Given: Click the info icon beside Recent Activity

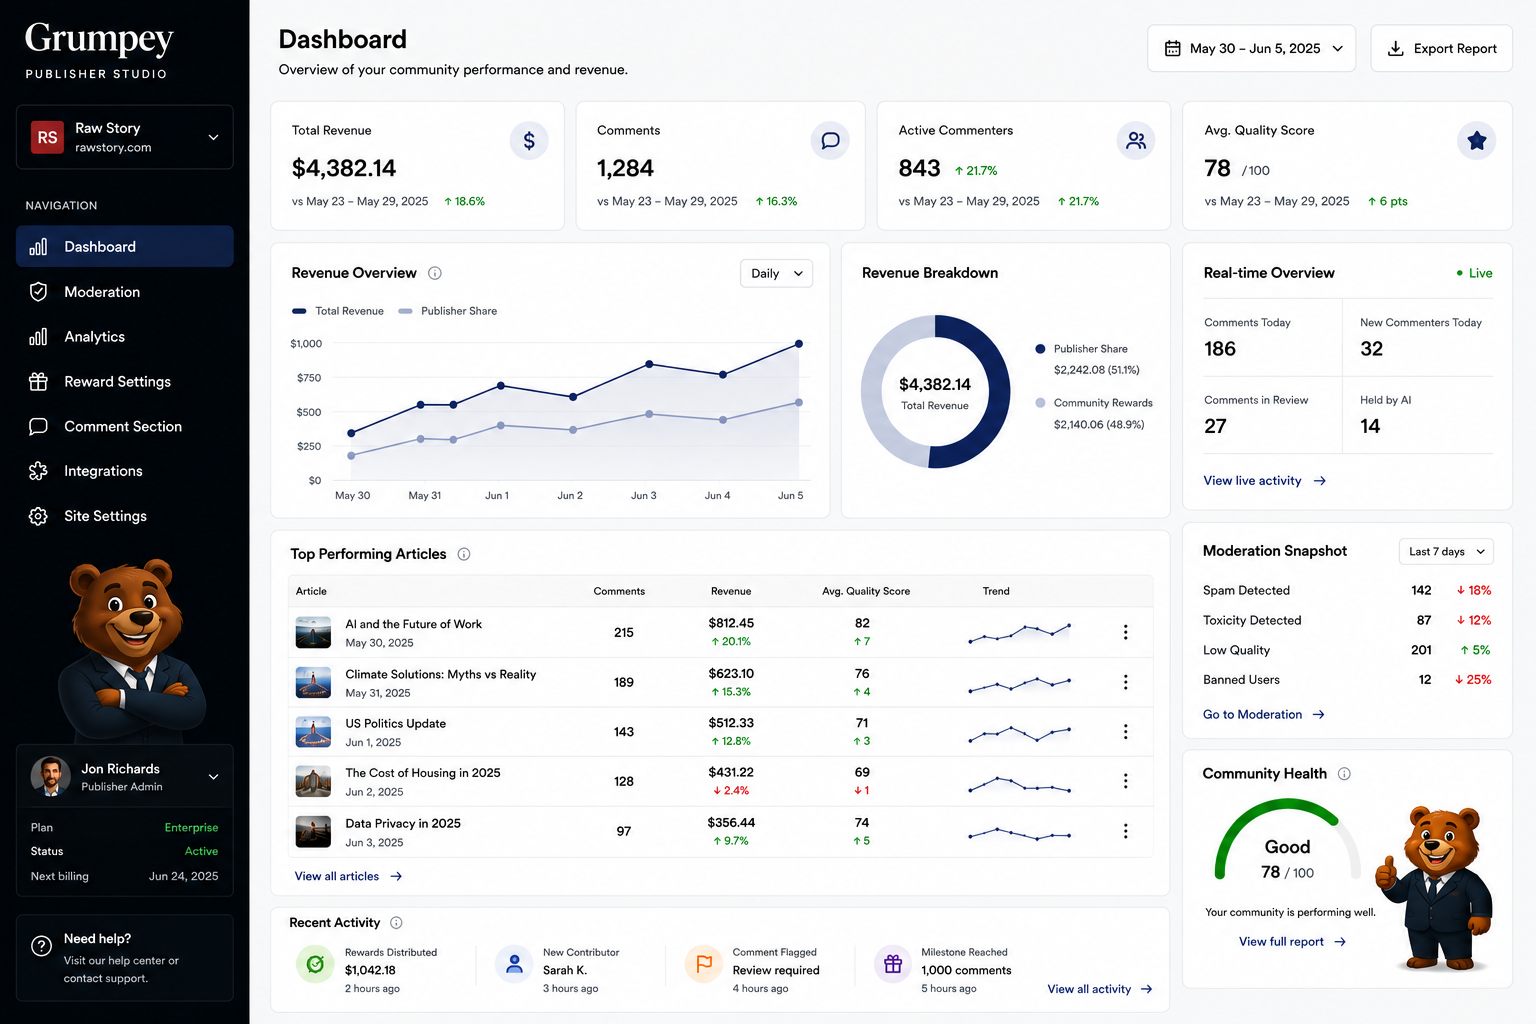Looking at the screenshot, I should coord(396,923).
